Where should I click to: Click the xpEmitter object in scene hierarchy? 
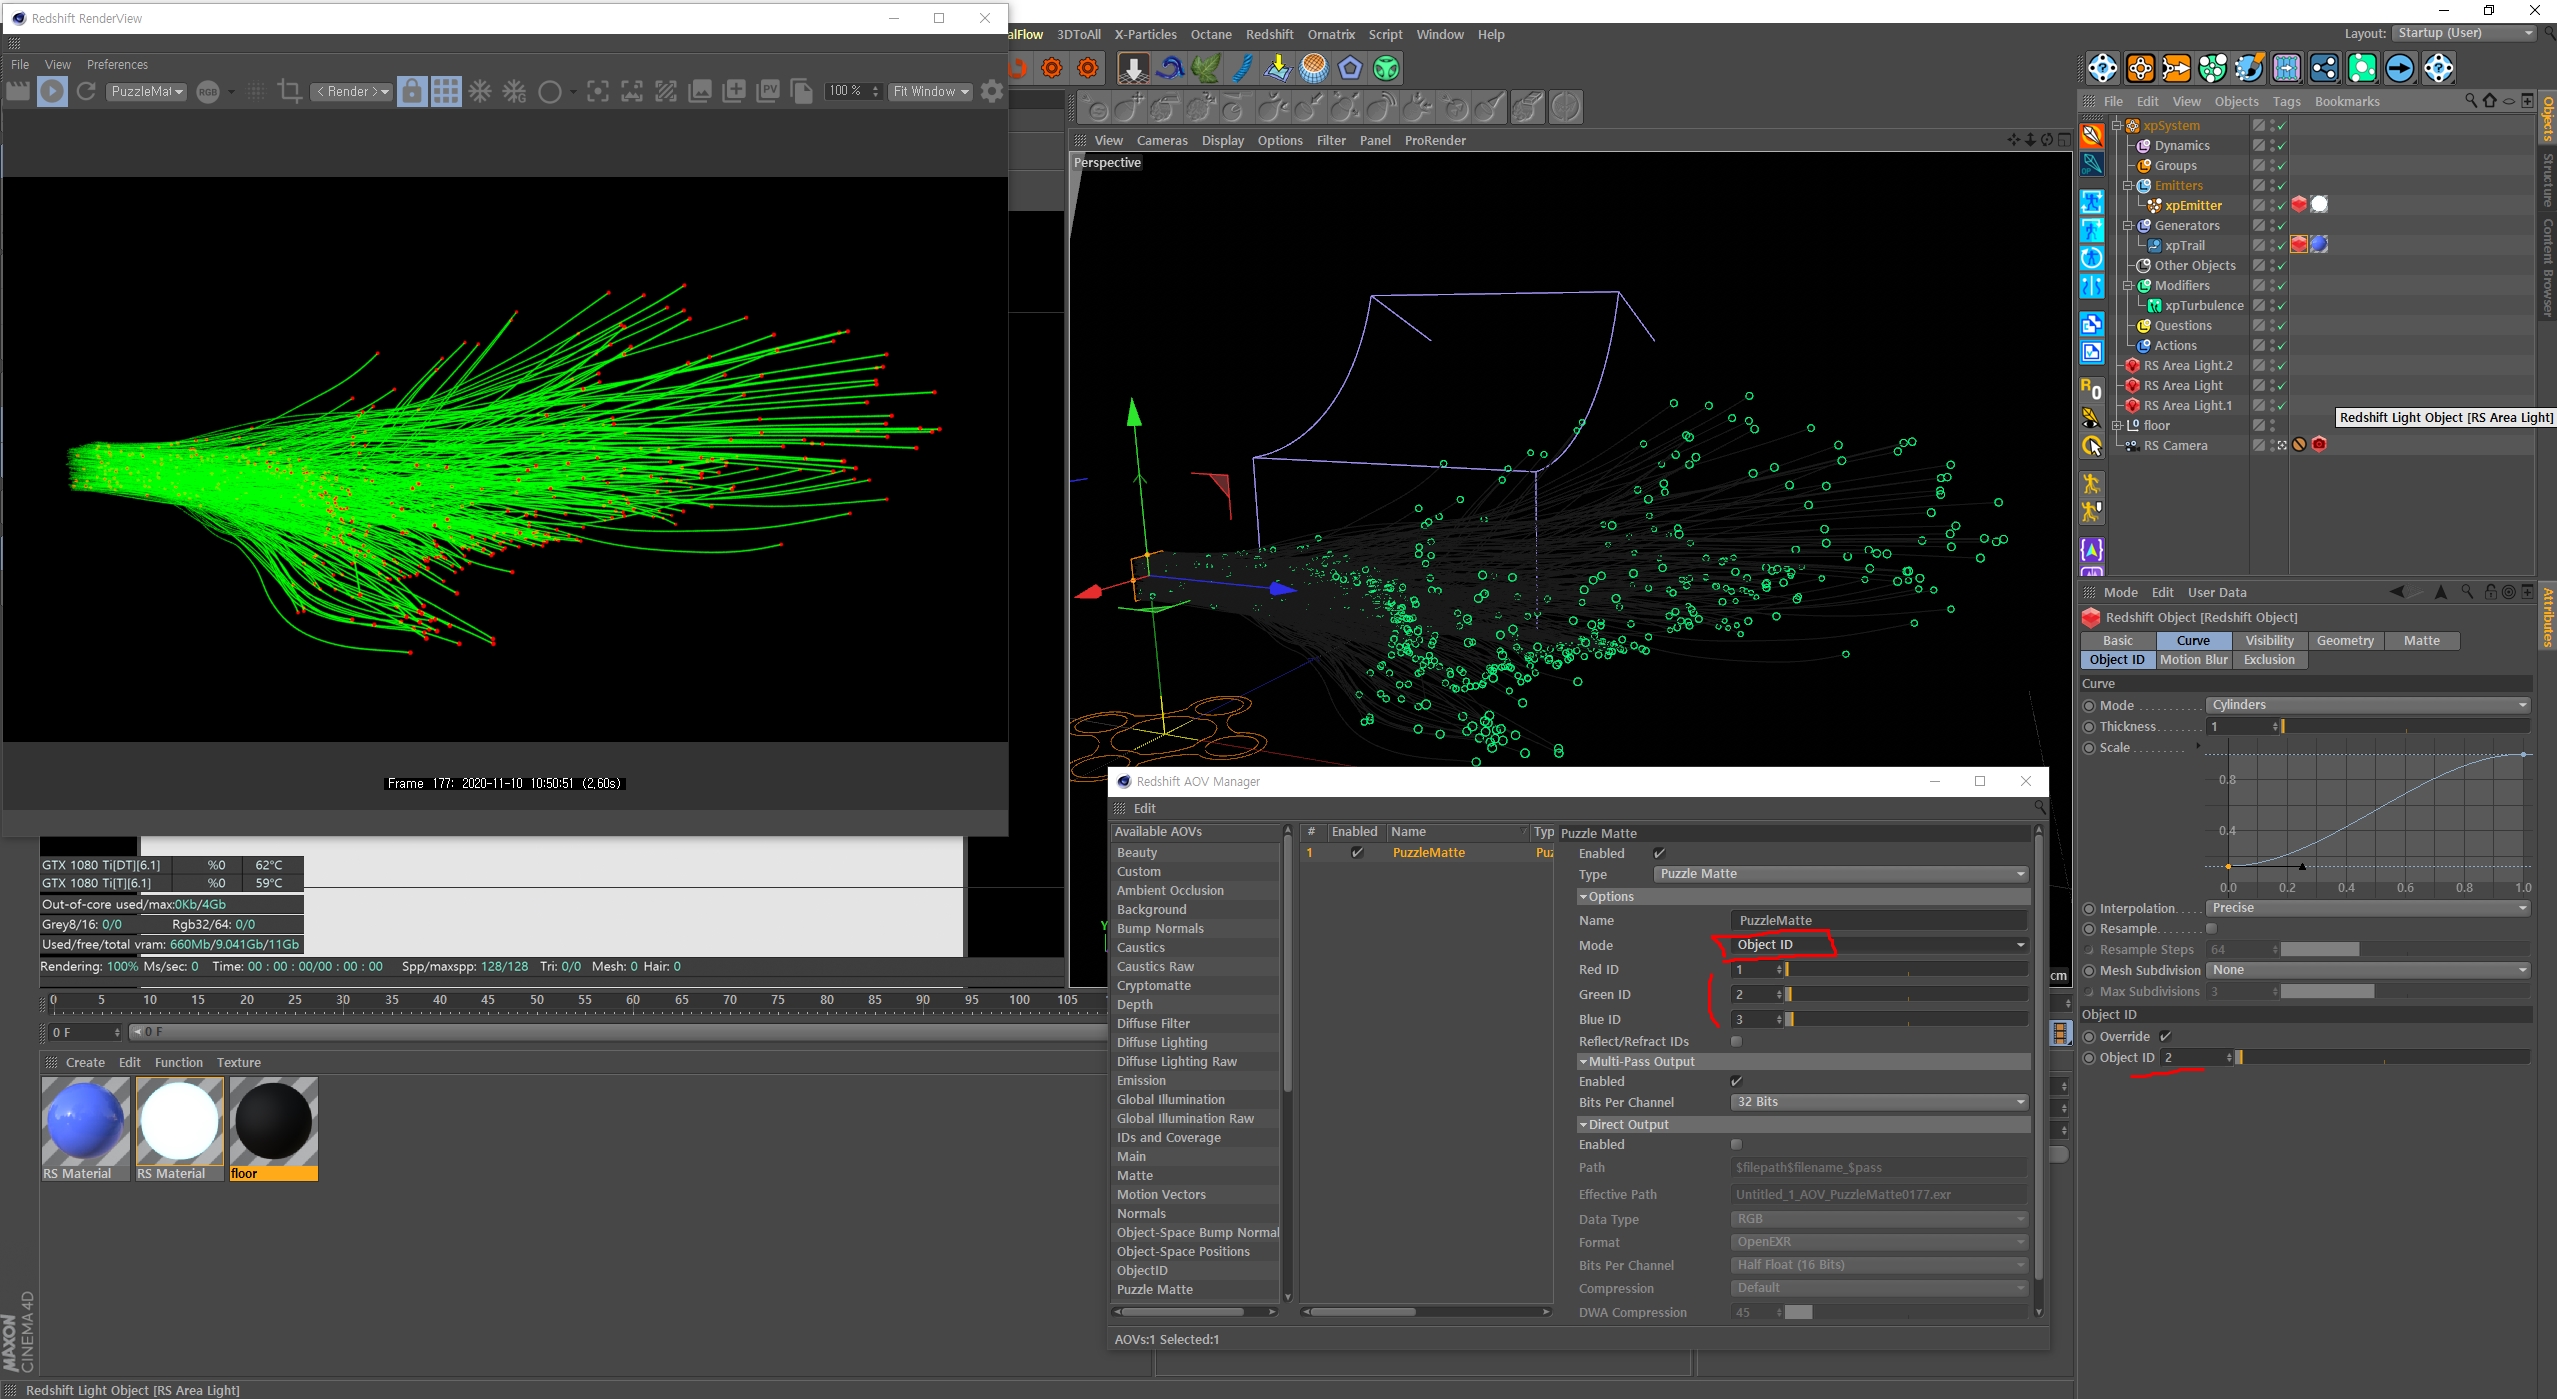2195,205
